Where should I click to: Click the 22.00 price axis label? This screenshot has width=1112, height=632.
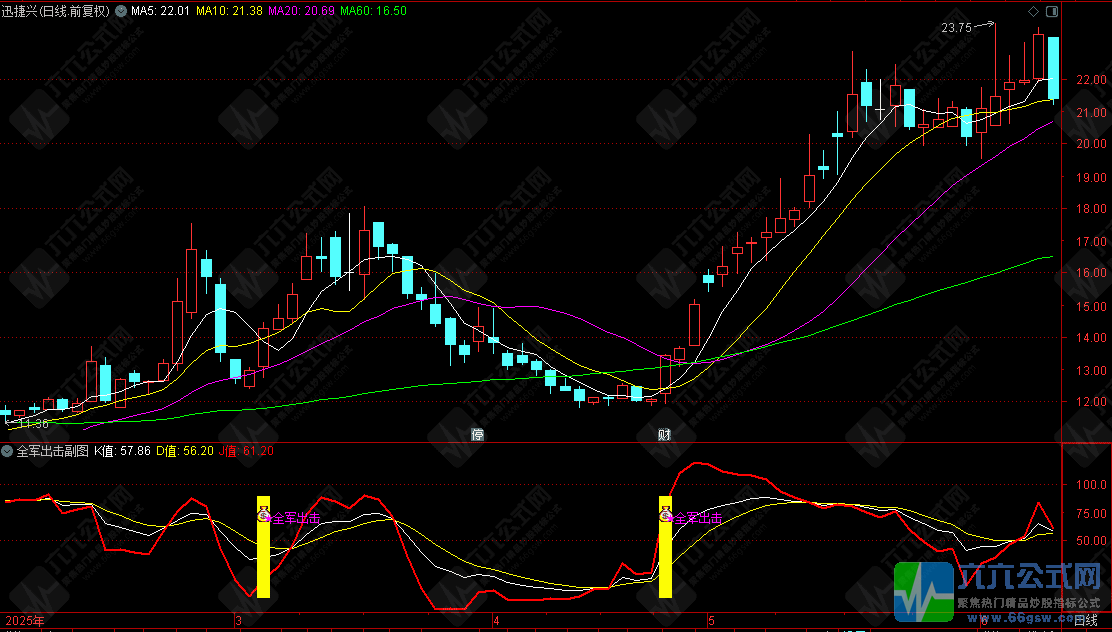[1091, 79]
